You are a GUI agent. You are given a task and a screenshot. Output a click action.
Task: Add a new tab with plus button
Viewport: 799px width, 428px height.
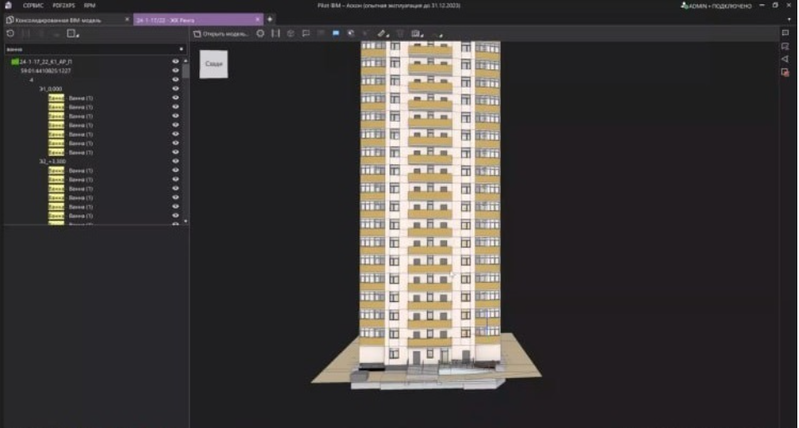pos(269,19)
